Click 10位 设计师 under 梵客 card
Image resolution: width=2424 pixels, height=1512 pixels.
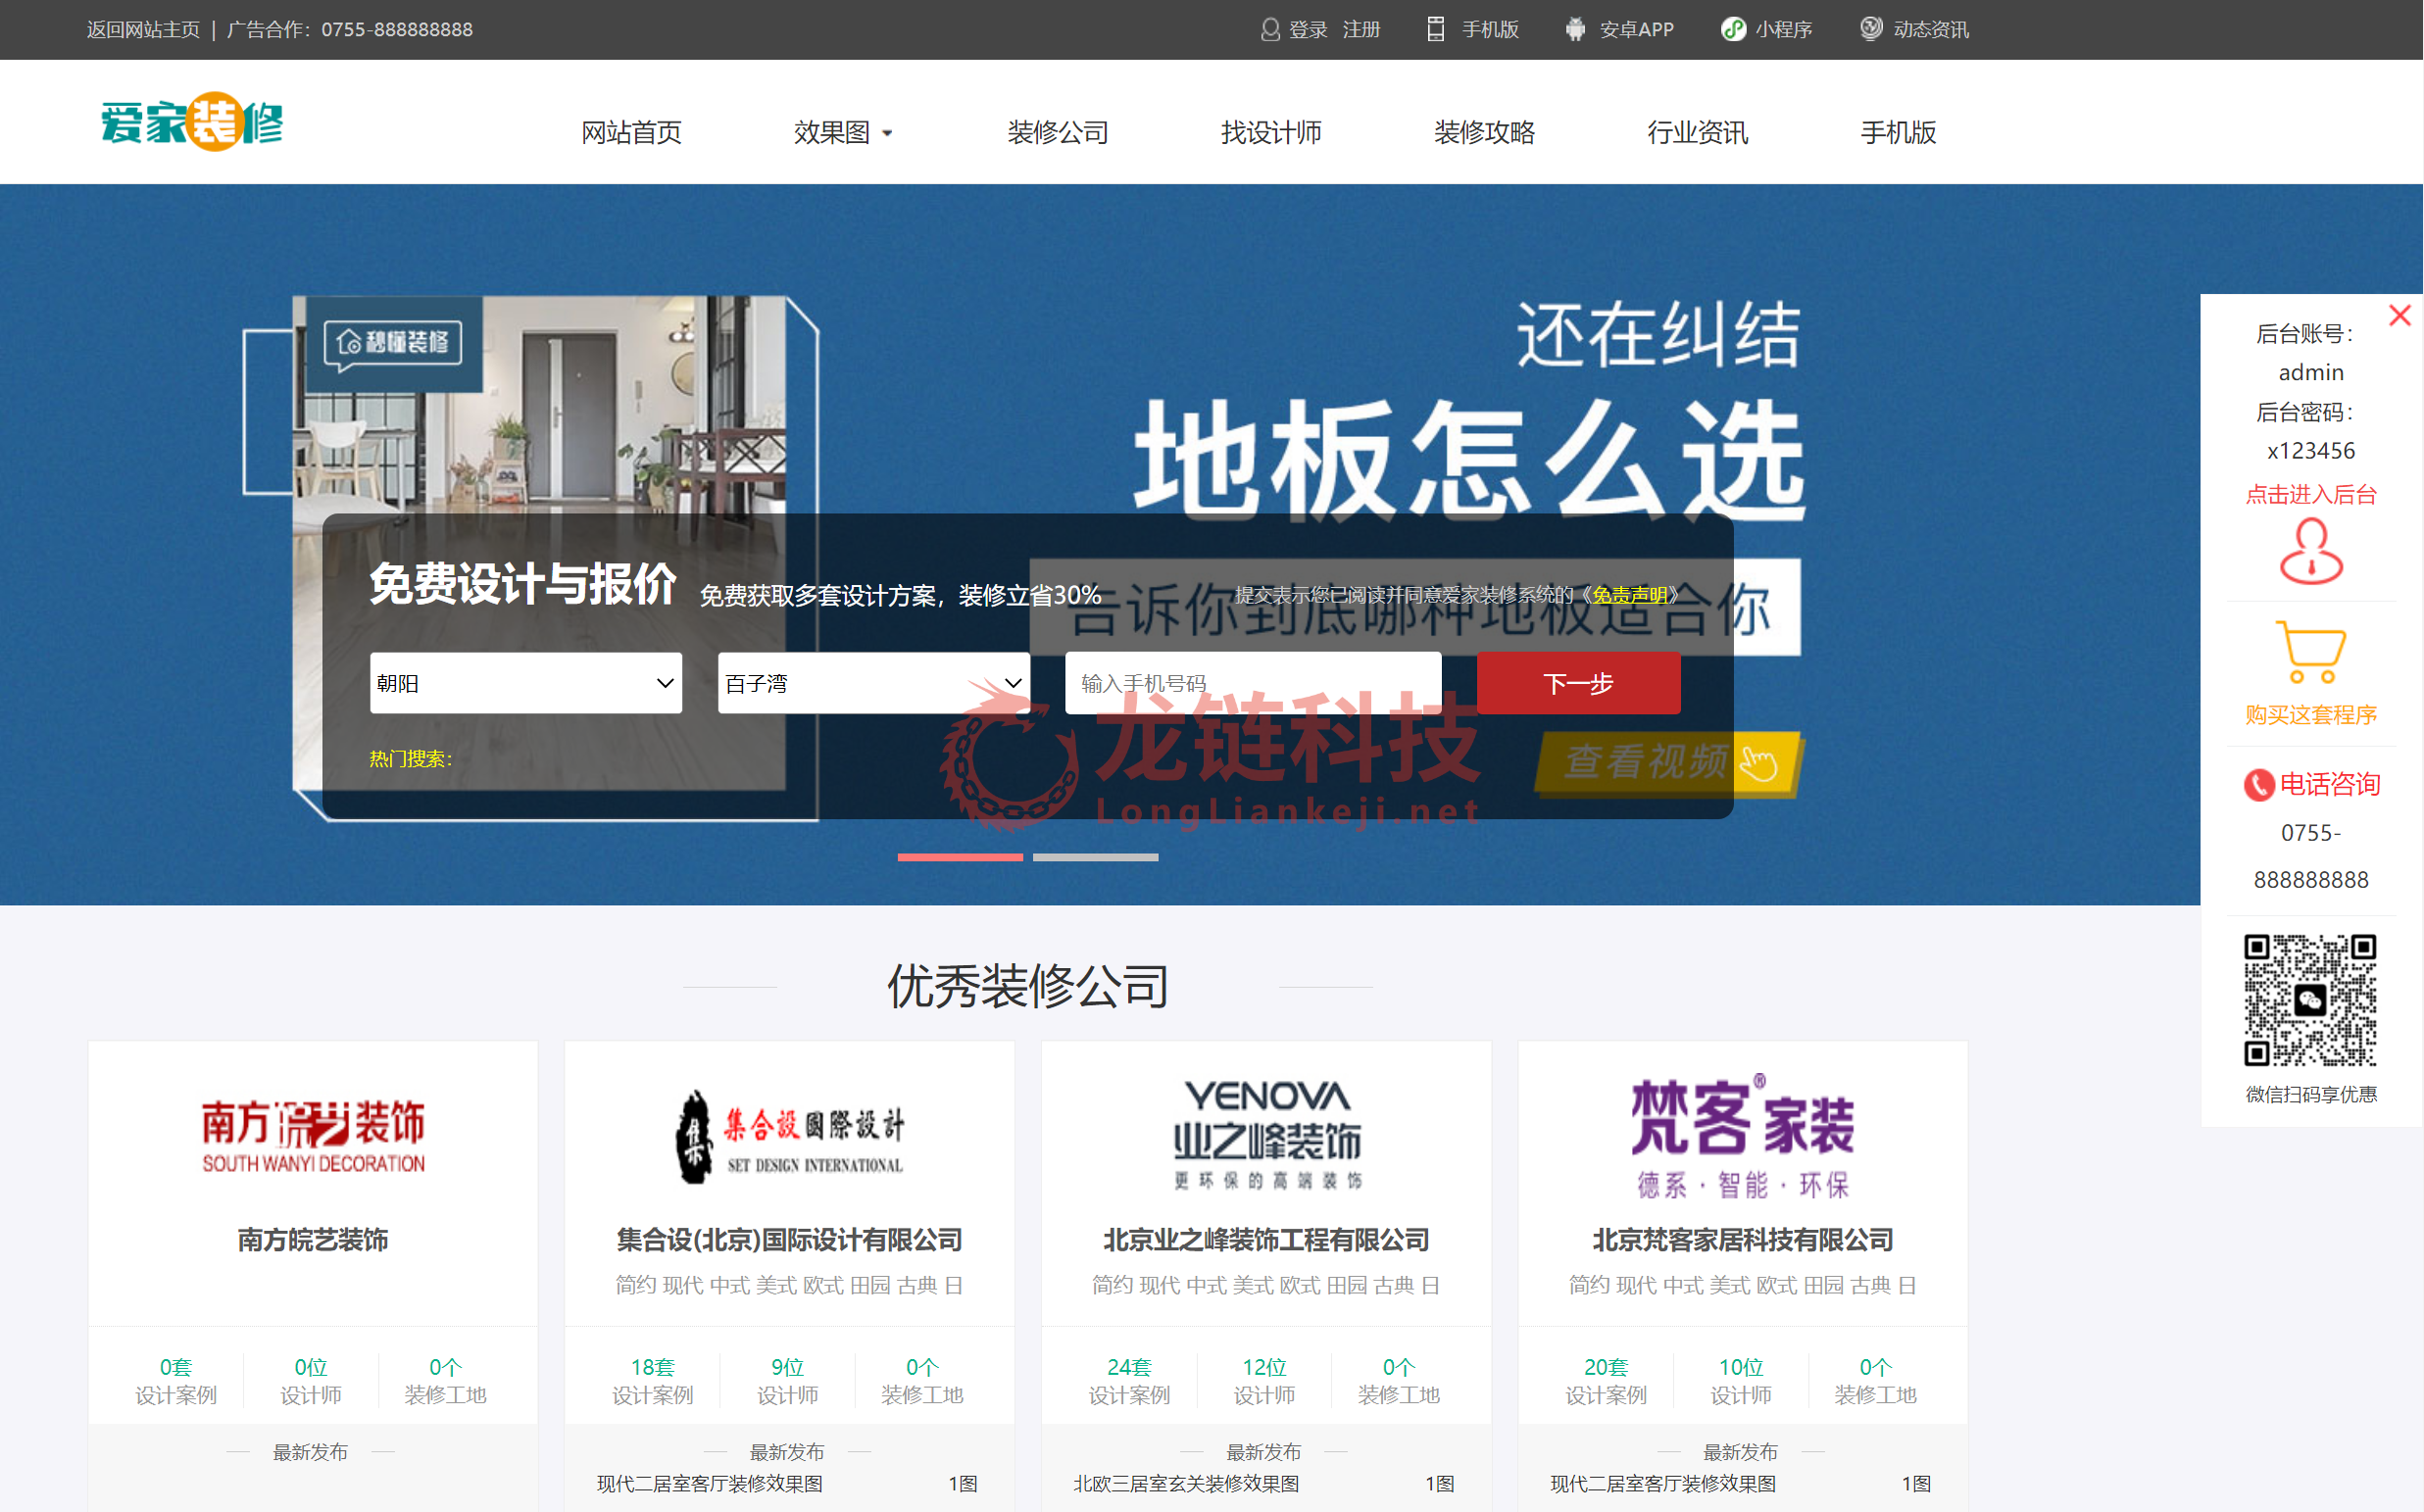click(x=1741, y=1381)
